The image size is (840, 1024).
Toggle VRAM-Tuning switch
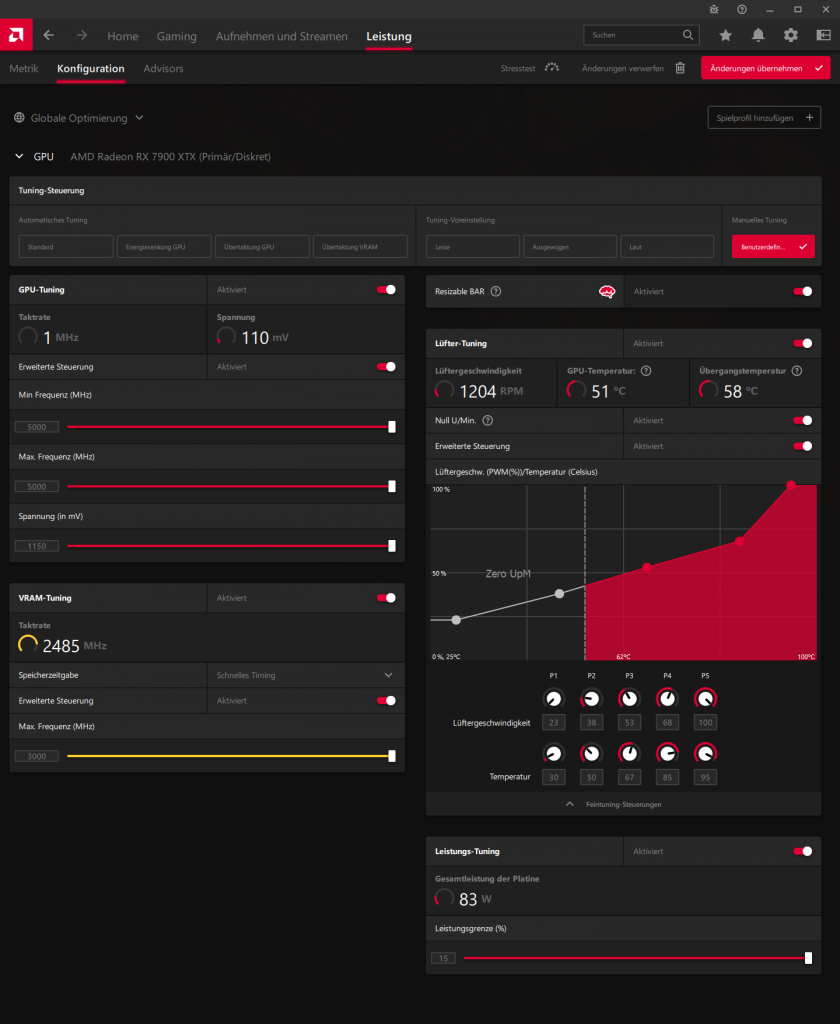coord(386,598)
